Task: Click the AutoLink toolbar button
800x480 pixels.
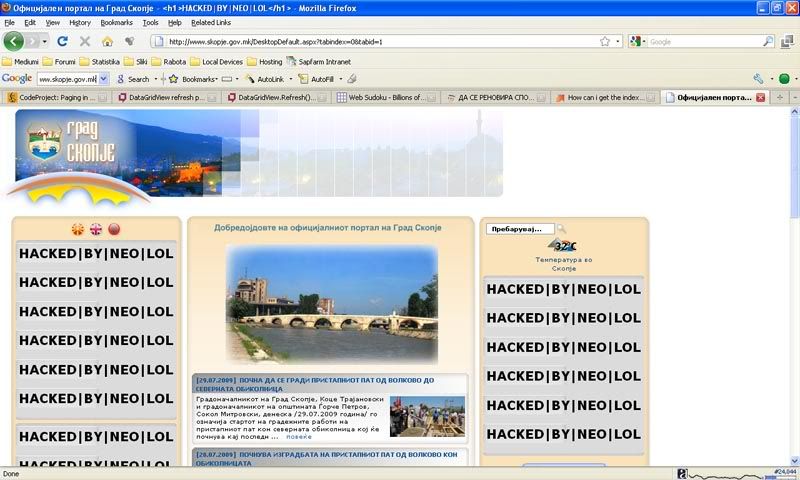Action: (265, 79)
